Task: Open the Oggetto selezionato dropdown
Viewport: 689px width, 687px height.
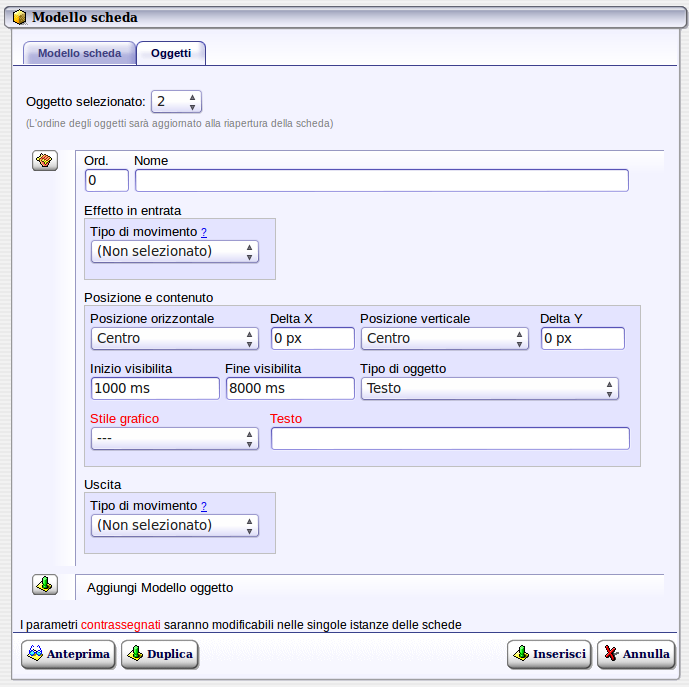Action: click(x=176, y=101)
